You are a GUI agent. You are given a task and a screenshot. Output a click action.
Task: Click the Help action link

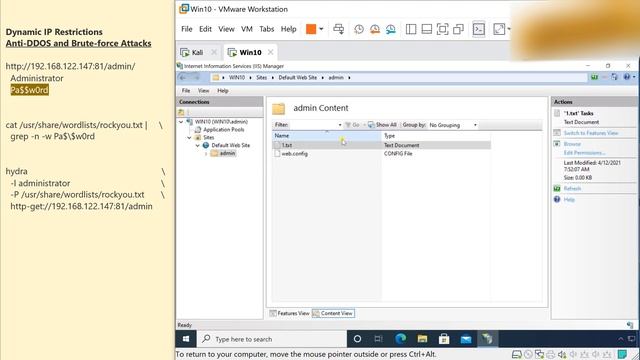pyautogui.click(x=569, y=200)
